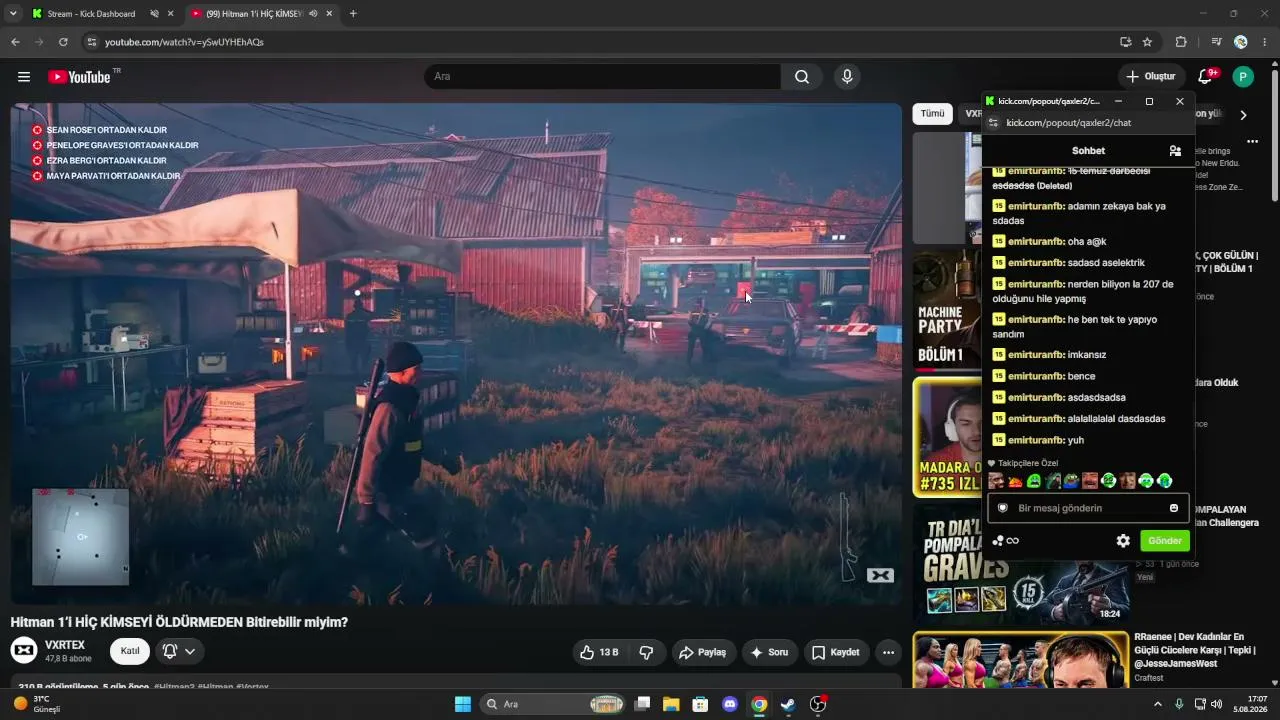
Task: Expand the notification bell subscription dropdown
Action: 189,651
